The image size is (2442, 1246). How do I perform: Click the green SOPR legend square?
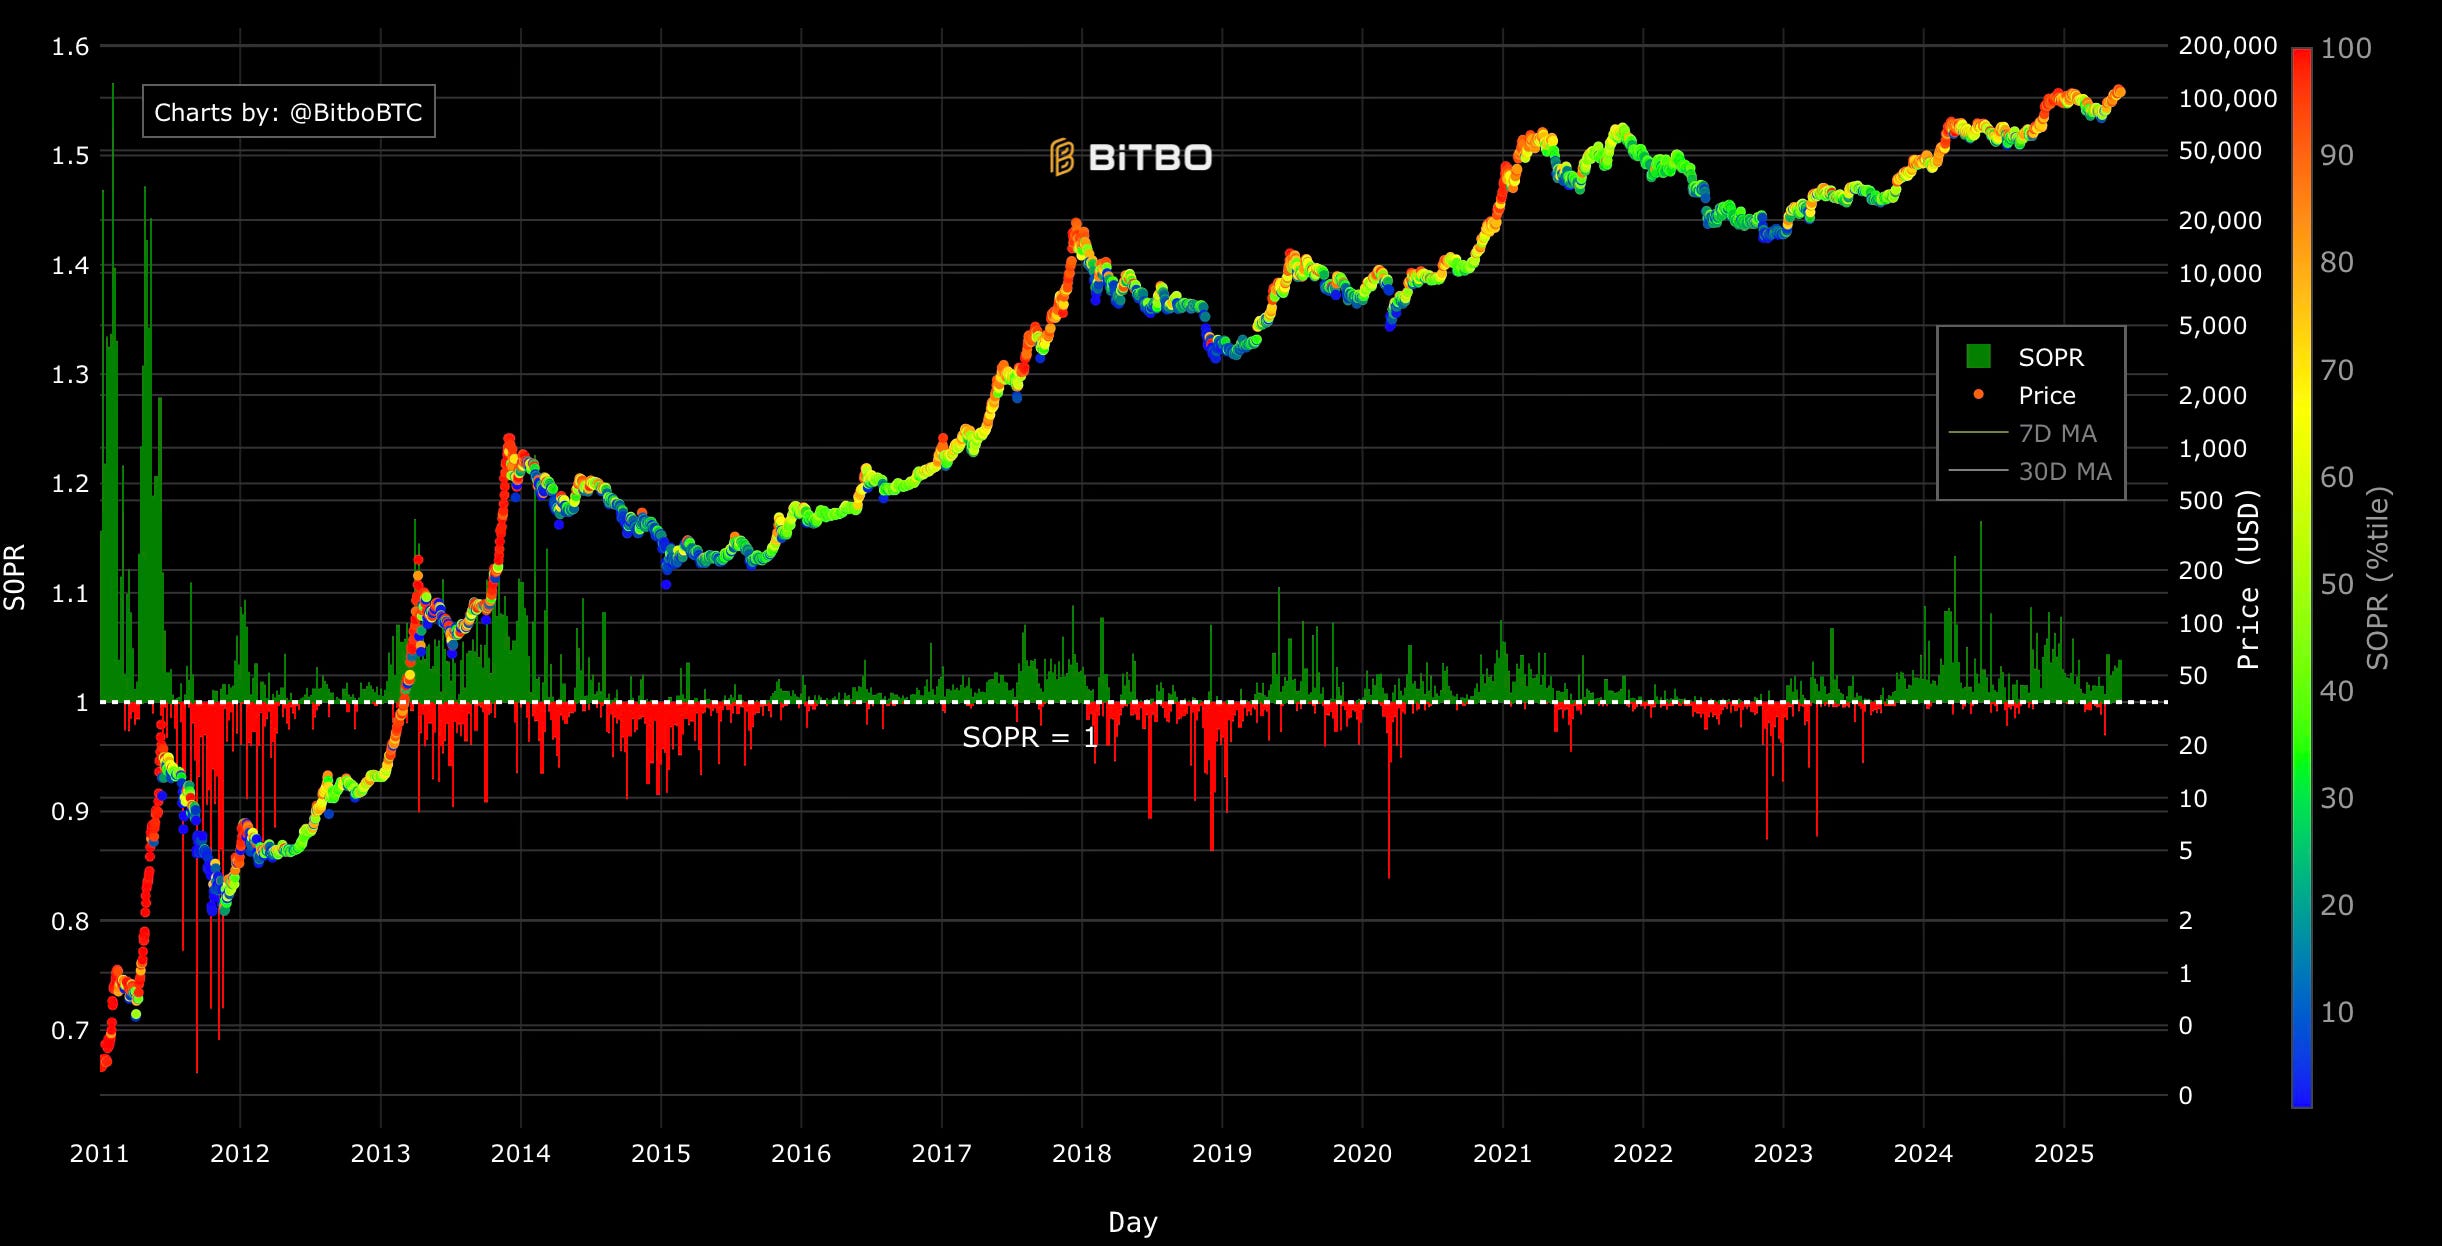tap(1978, 357)
